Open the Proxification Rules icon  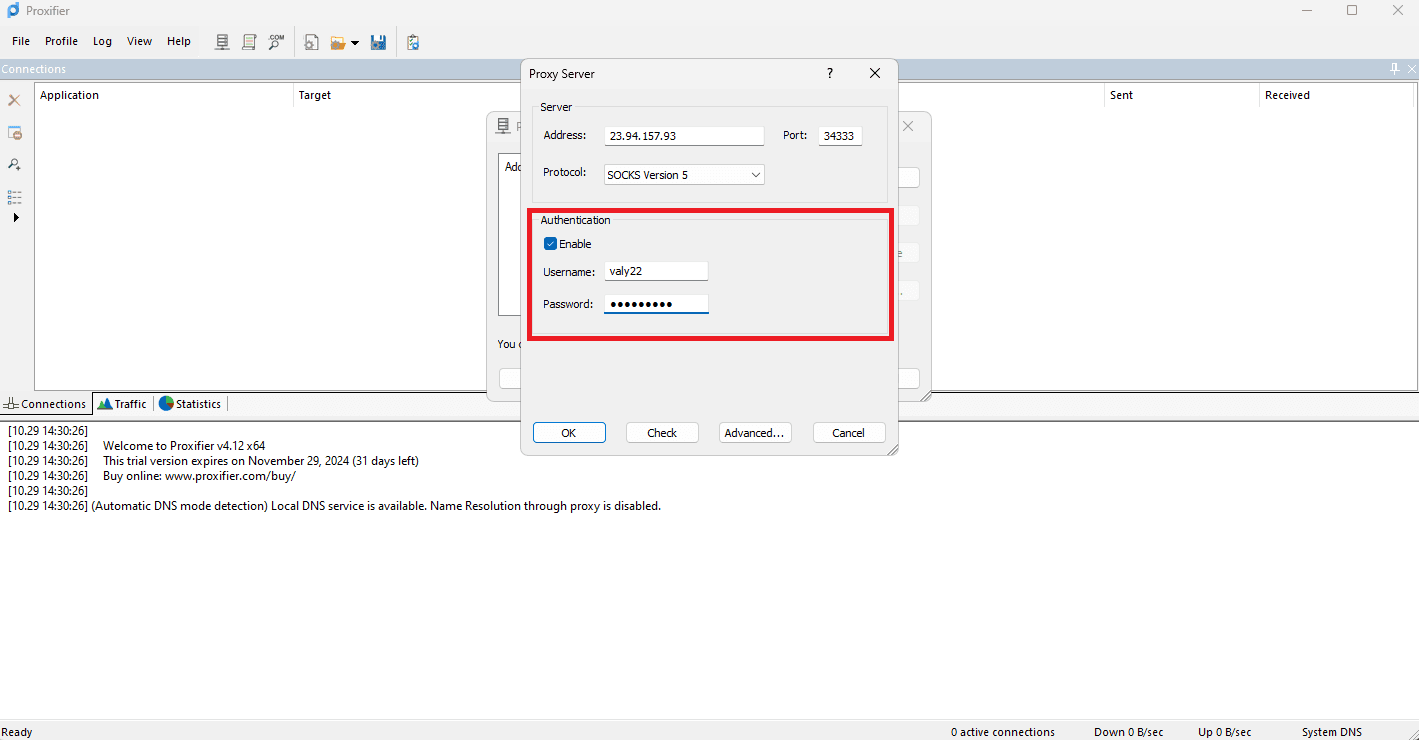[x=248, y=41]
